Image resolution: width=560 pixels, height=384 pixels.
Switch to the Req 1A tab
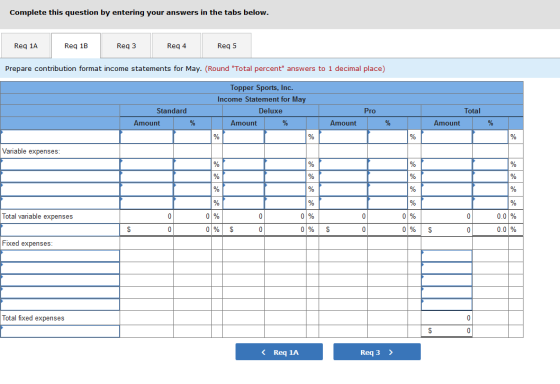coord(26,46)
